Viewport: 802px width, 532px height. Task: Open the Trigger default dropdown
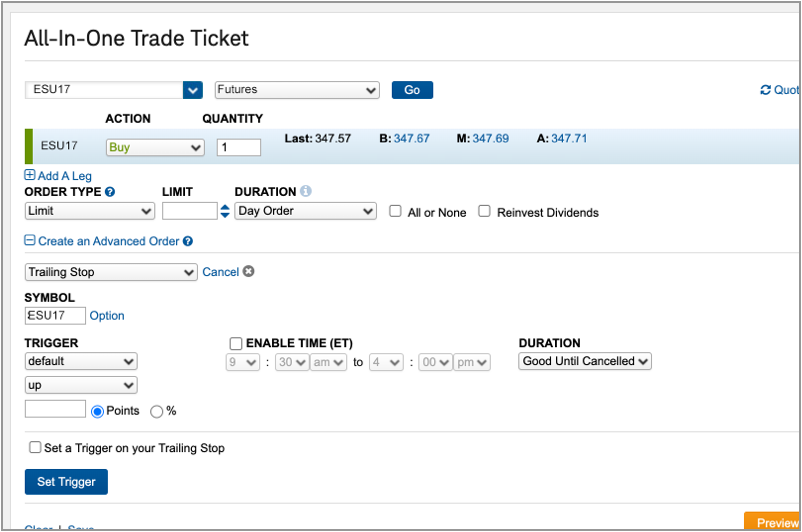click(81, 362)
